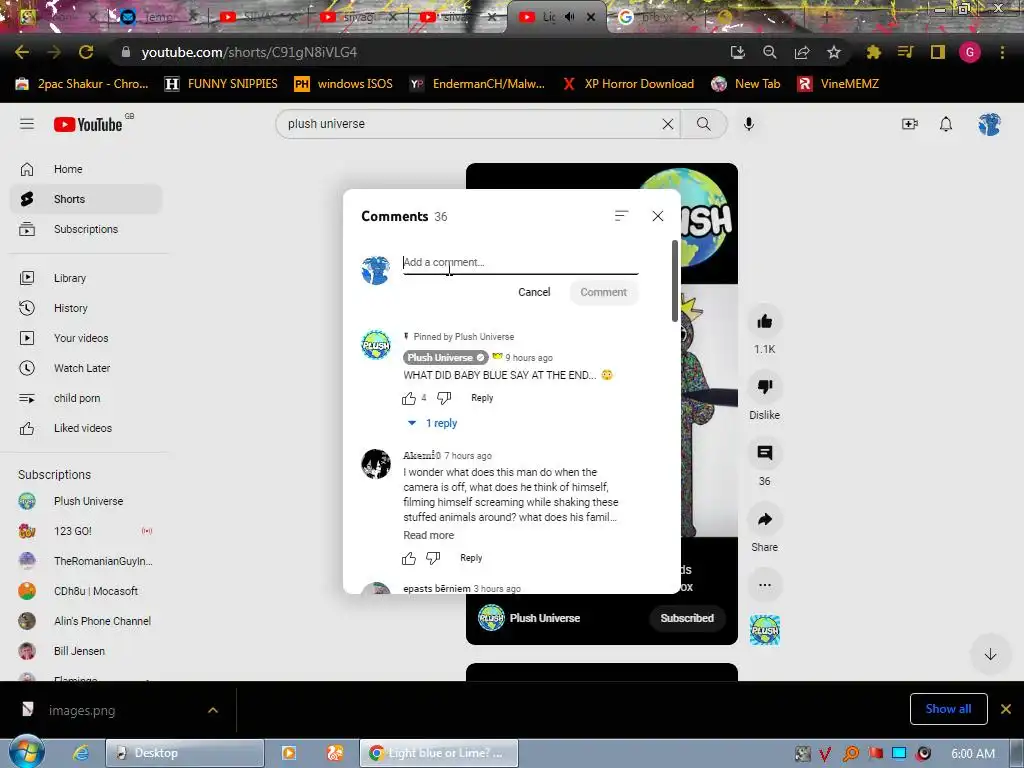Open images.png download options chevron
This screenshot has height=768, width=1024.
coord(213,710)
